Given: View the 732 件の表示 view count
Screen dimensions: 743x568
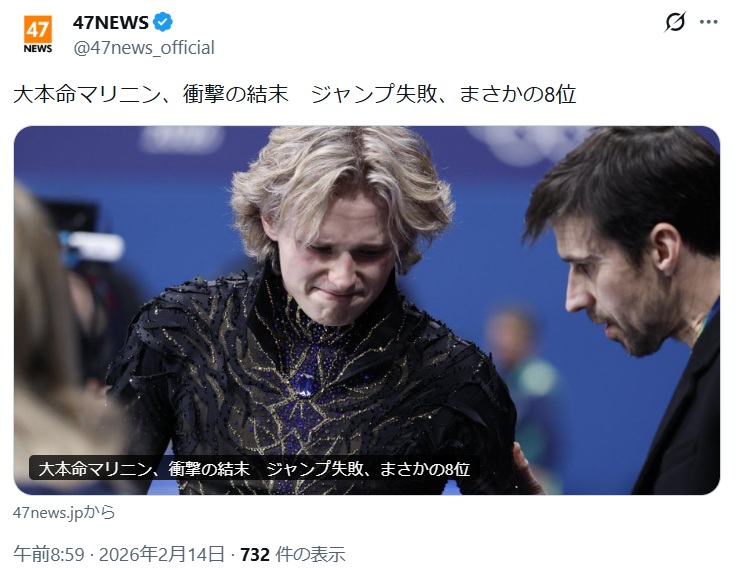Looking at the screenshot, I should [293, 554].
